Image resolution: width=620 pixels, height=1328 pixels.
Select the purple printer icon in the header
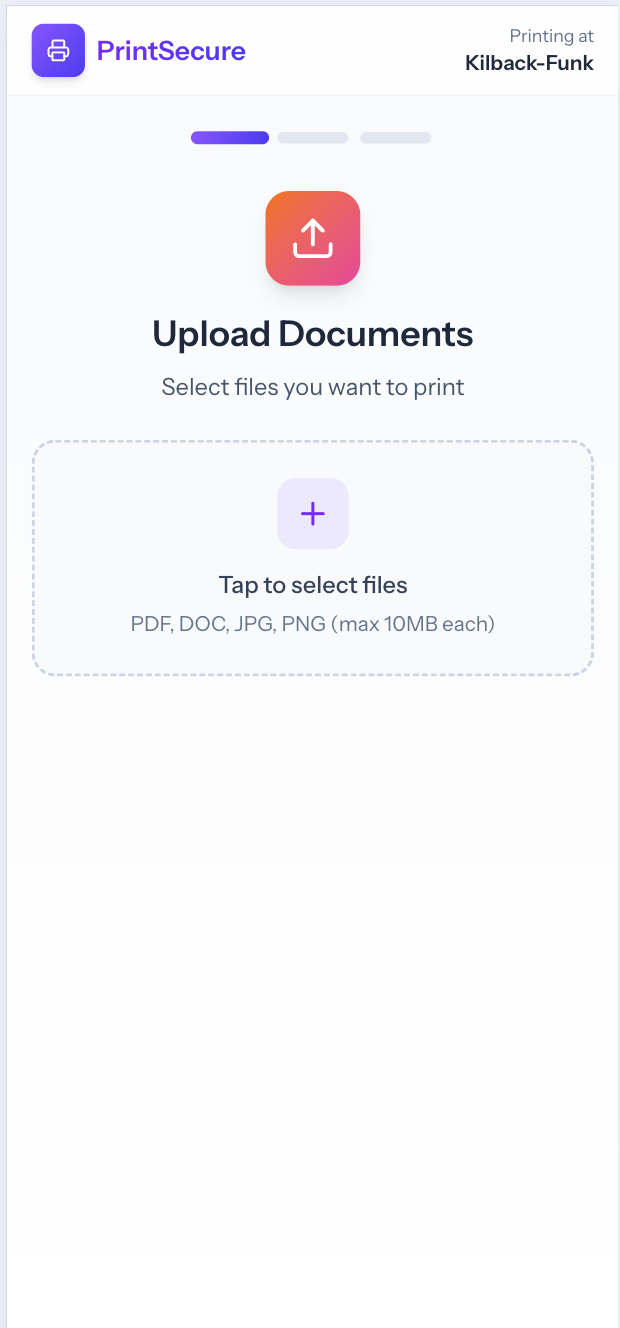58,50
